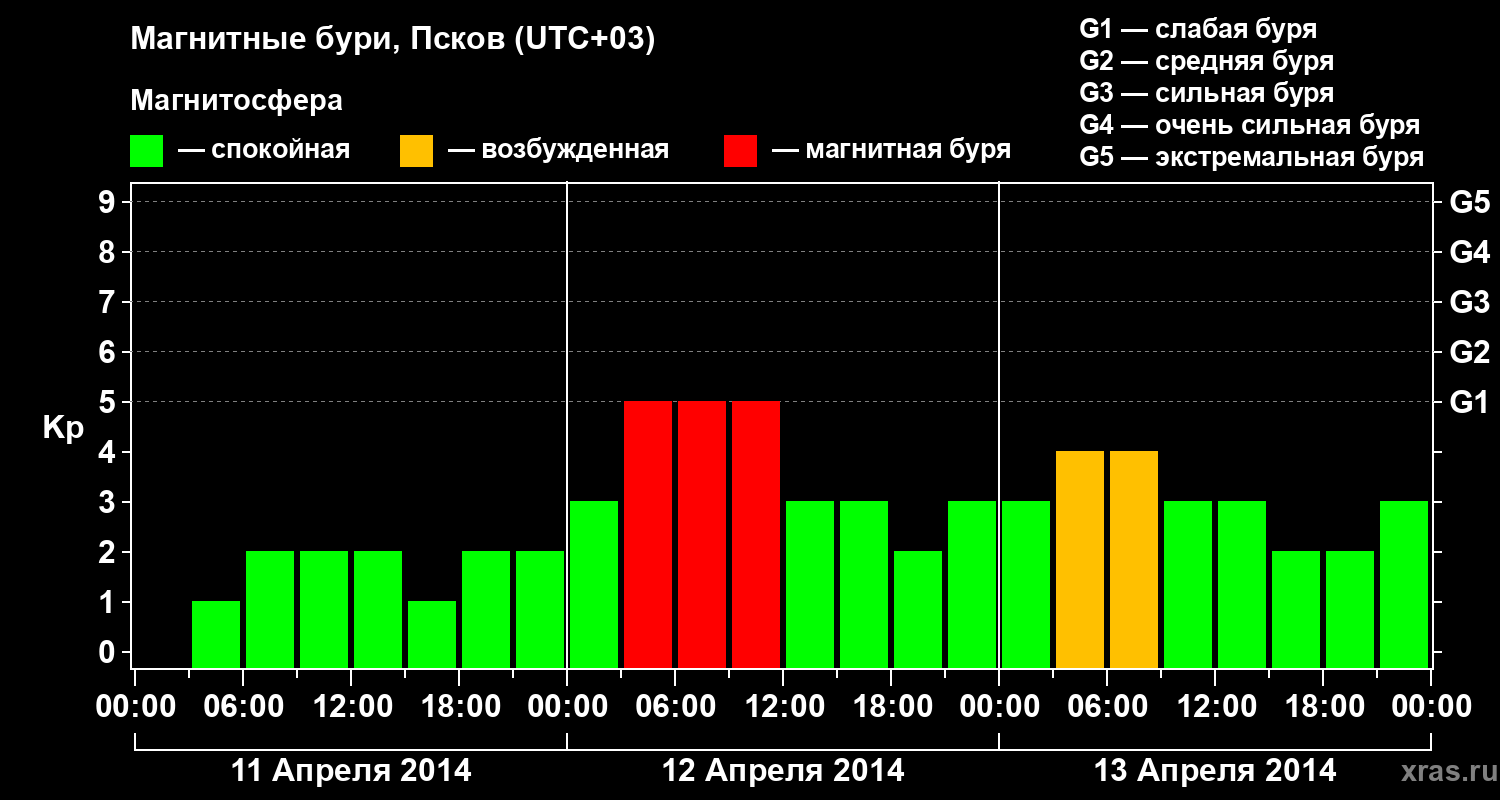Click the G4 label on right axis

pyautogui.click(x=1469, y=253)
